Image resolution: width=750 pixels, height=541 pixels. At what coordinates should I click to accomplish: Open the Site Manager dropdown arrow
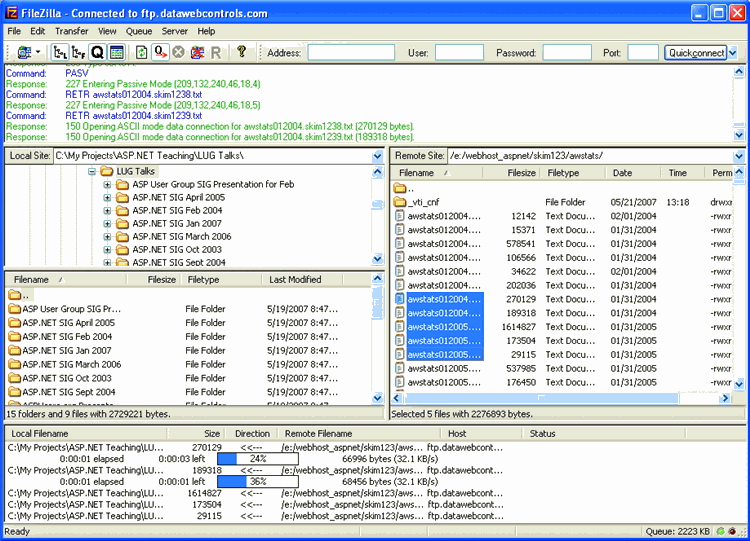38,52
